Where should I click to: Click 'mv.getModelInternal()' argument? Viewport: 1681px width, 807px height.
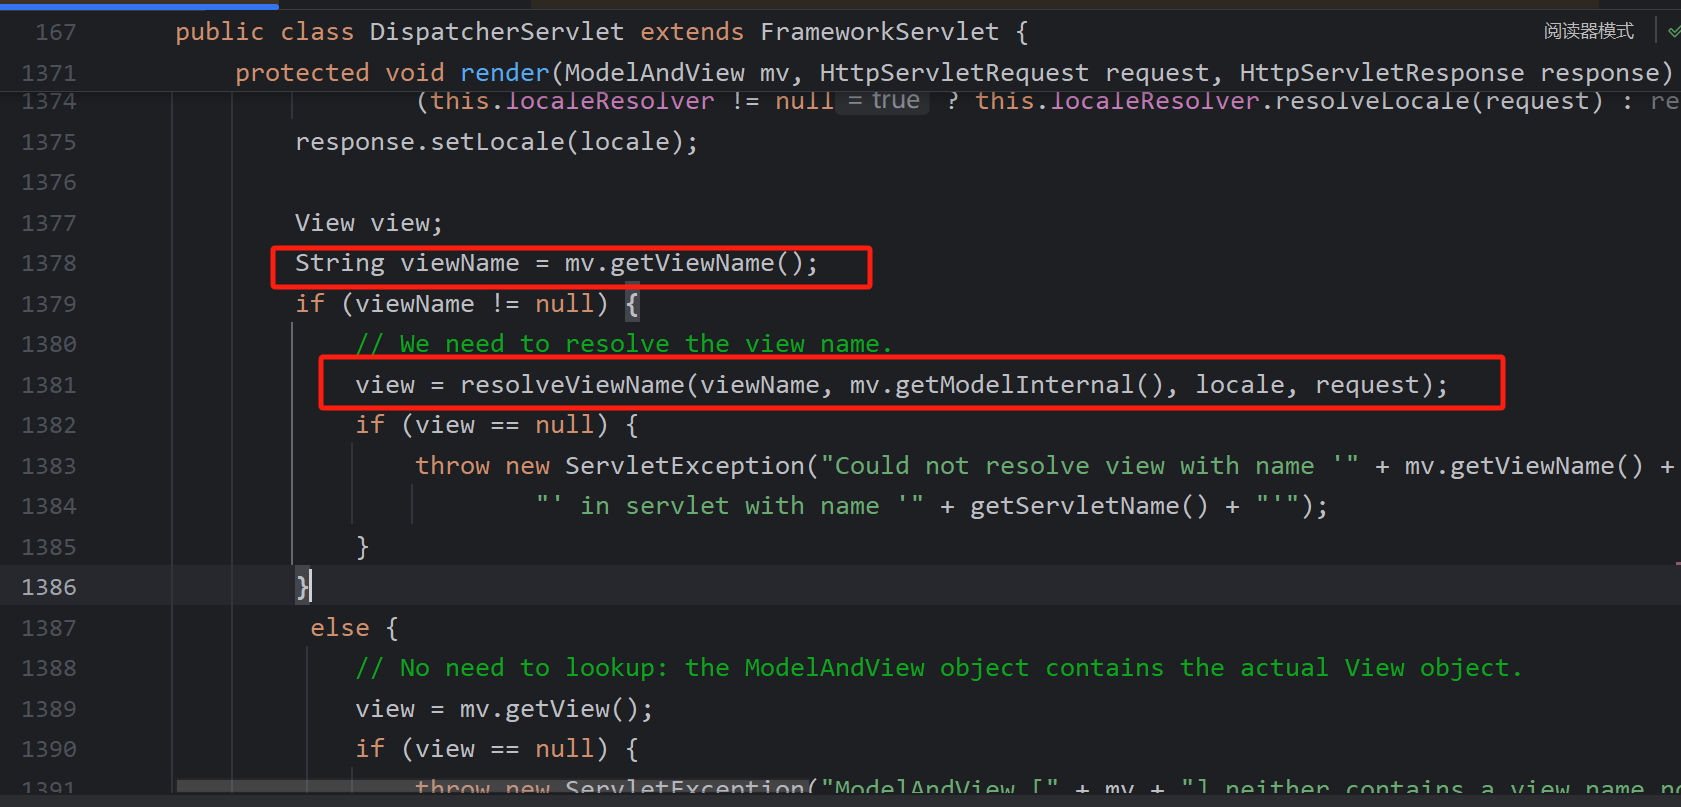(x=1007, y=385)
